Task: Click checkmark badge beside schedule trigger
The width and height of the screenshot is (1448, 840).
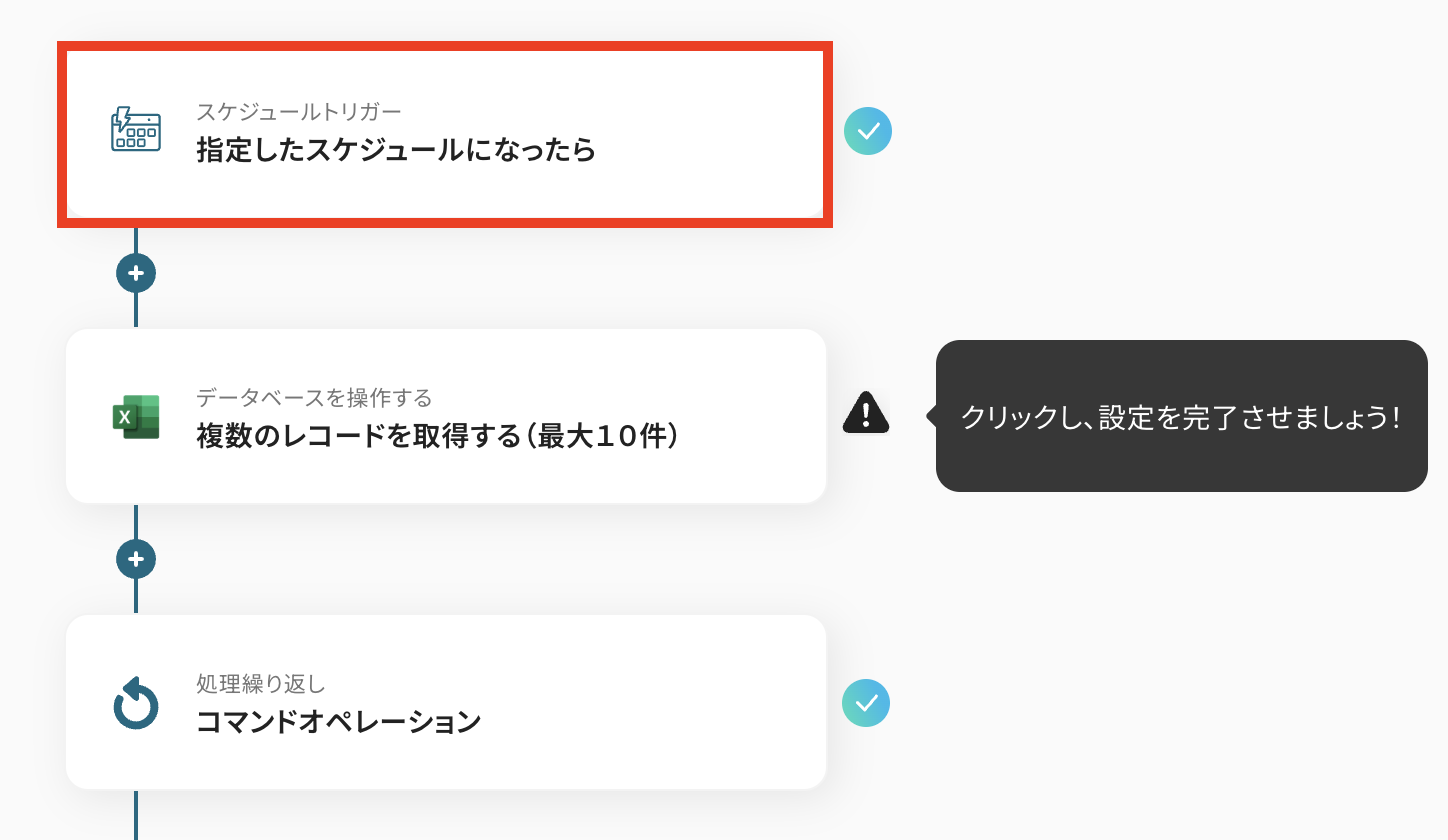Action: [867, 131]
